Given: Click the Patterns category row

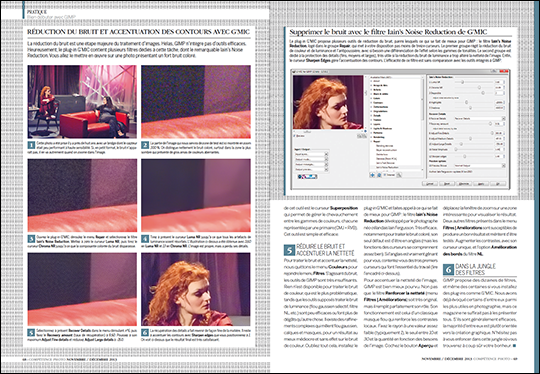Looking at the screenshot, I should [378, 133].
